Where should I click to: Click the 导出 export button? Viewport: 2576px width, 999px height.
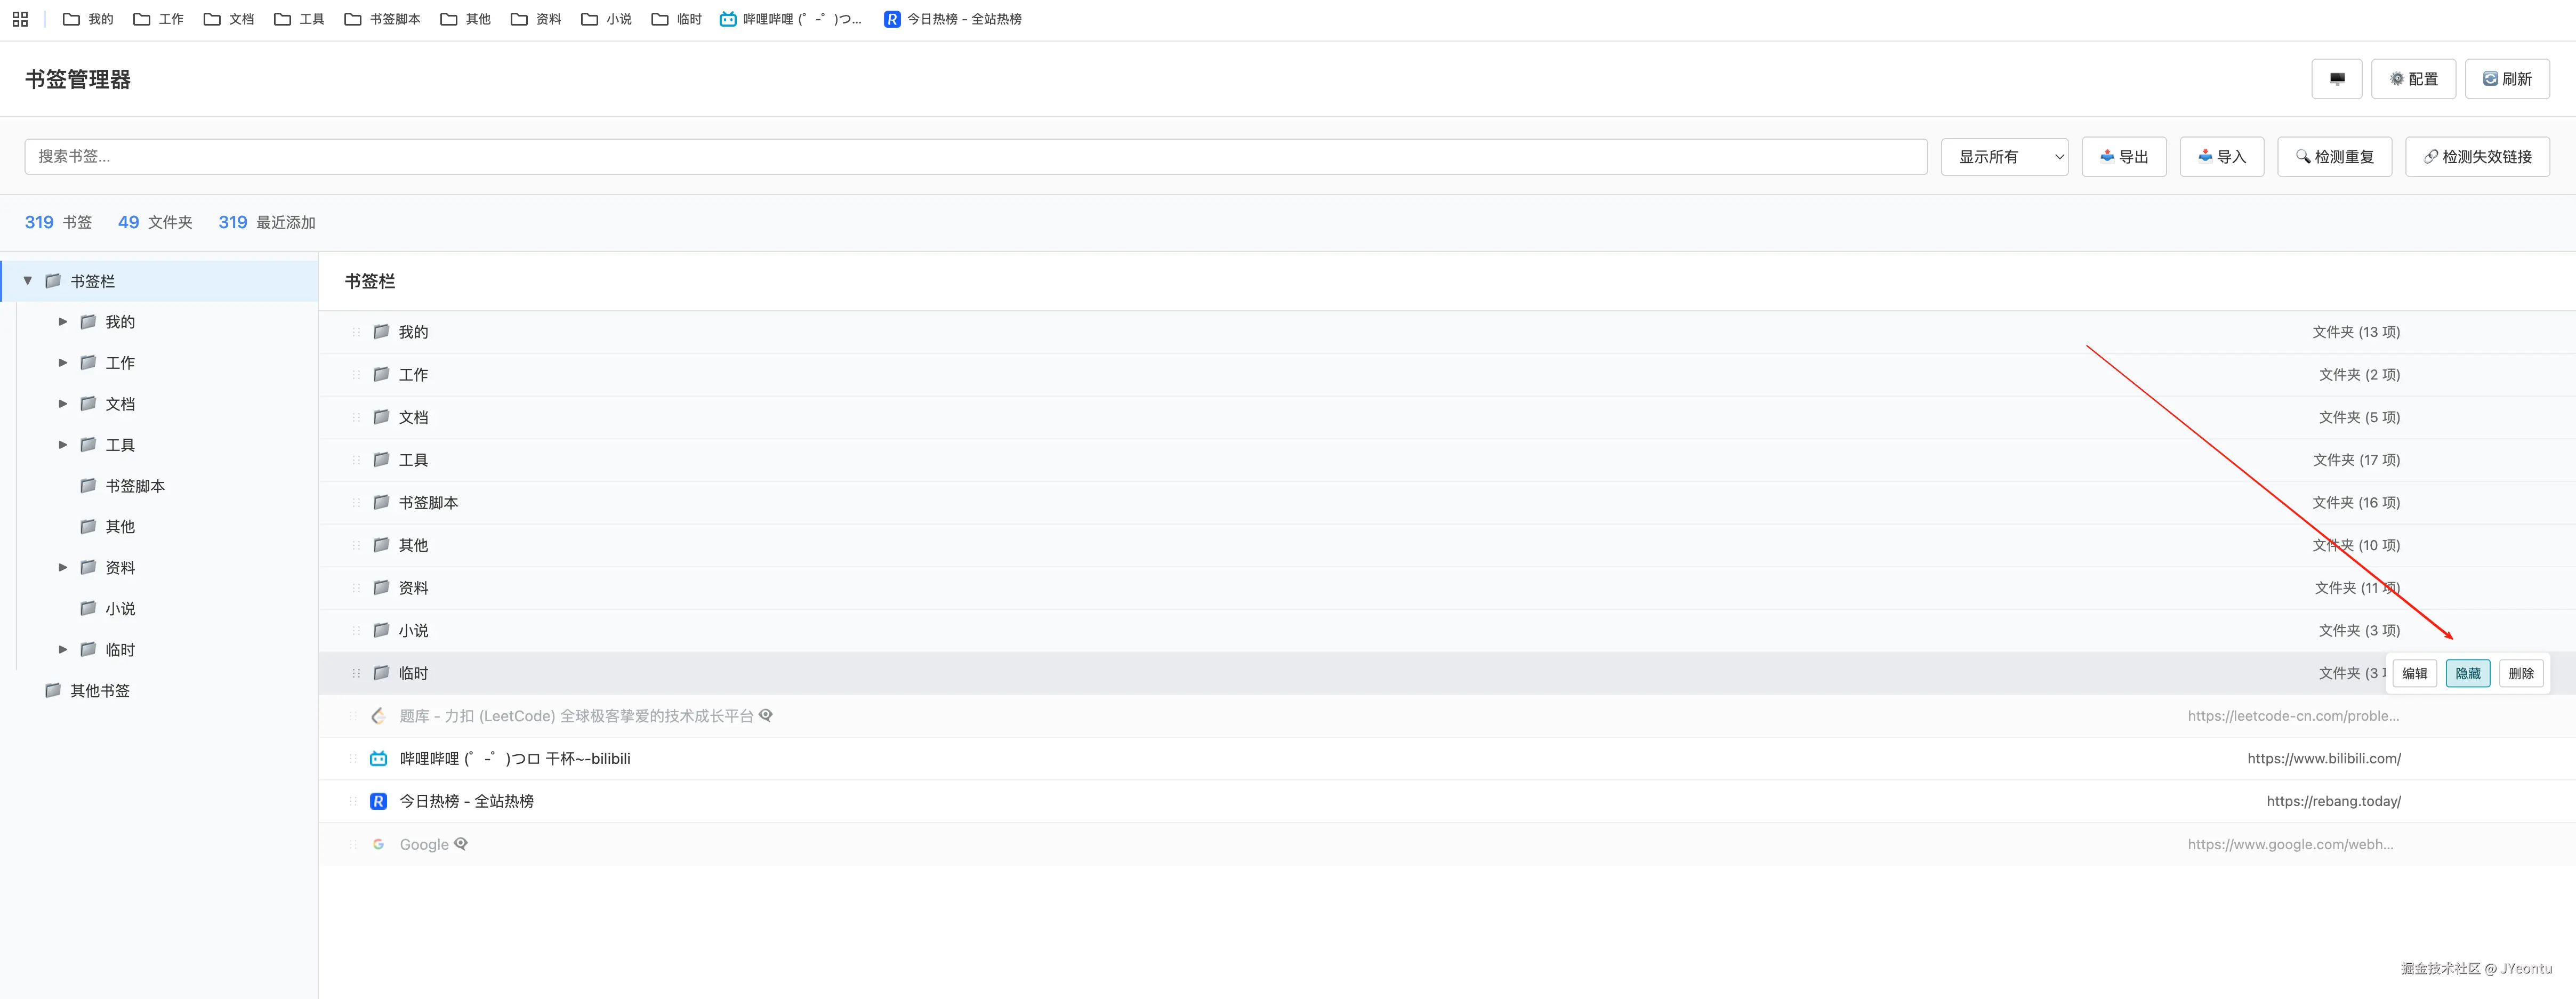point(2123,157)
